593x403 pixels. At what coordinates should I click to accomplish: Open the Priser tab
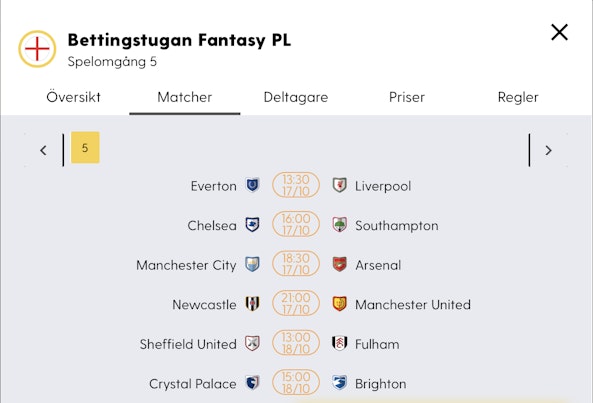tap(407, 97)
